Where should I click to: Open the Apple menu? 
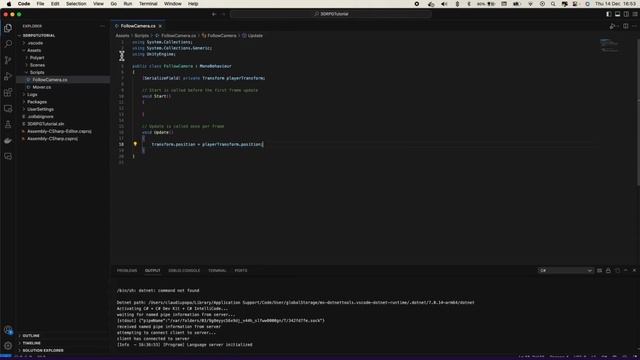[x=9, y=4]
